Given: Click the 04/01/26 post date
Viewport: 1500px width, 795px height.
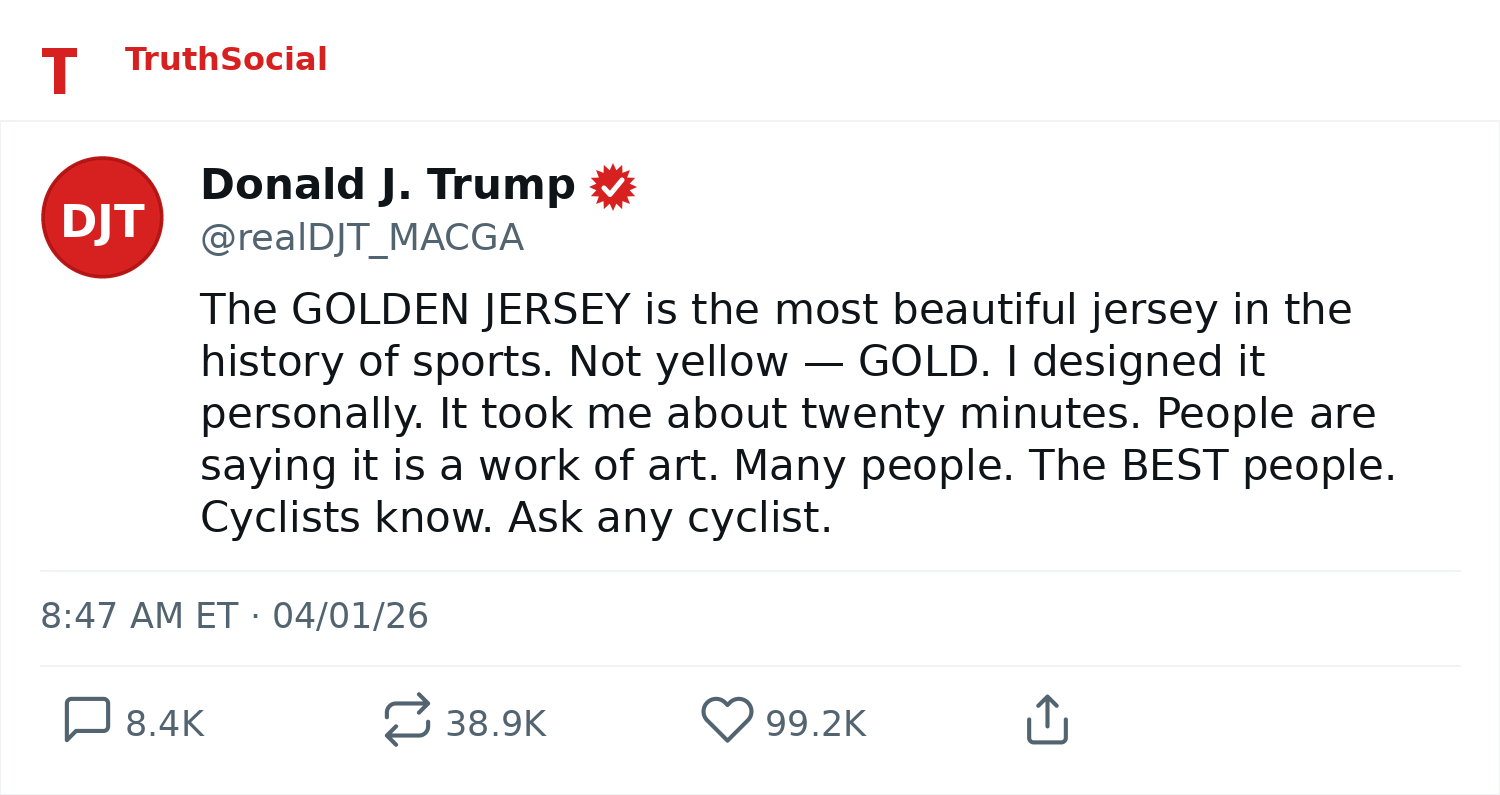Looking at the screenshot, I should pos(350,617).
